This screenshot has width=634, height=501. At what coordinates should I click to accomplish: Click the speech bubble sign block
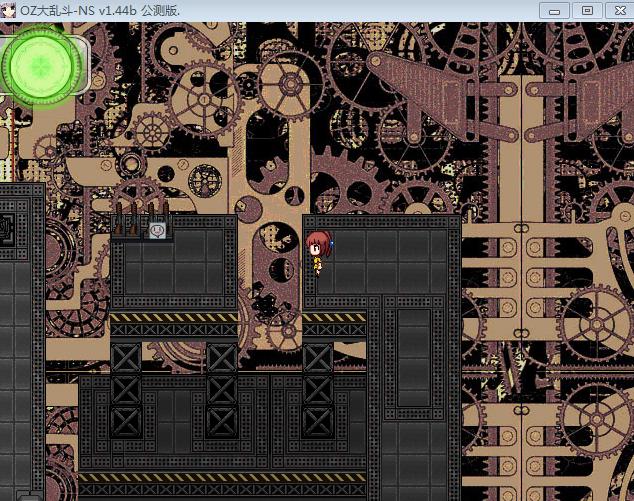coord(157,231)
